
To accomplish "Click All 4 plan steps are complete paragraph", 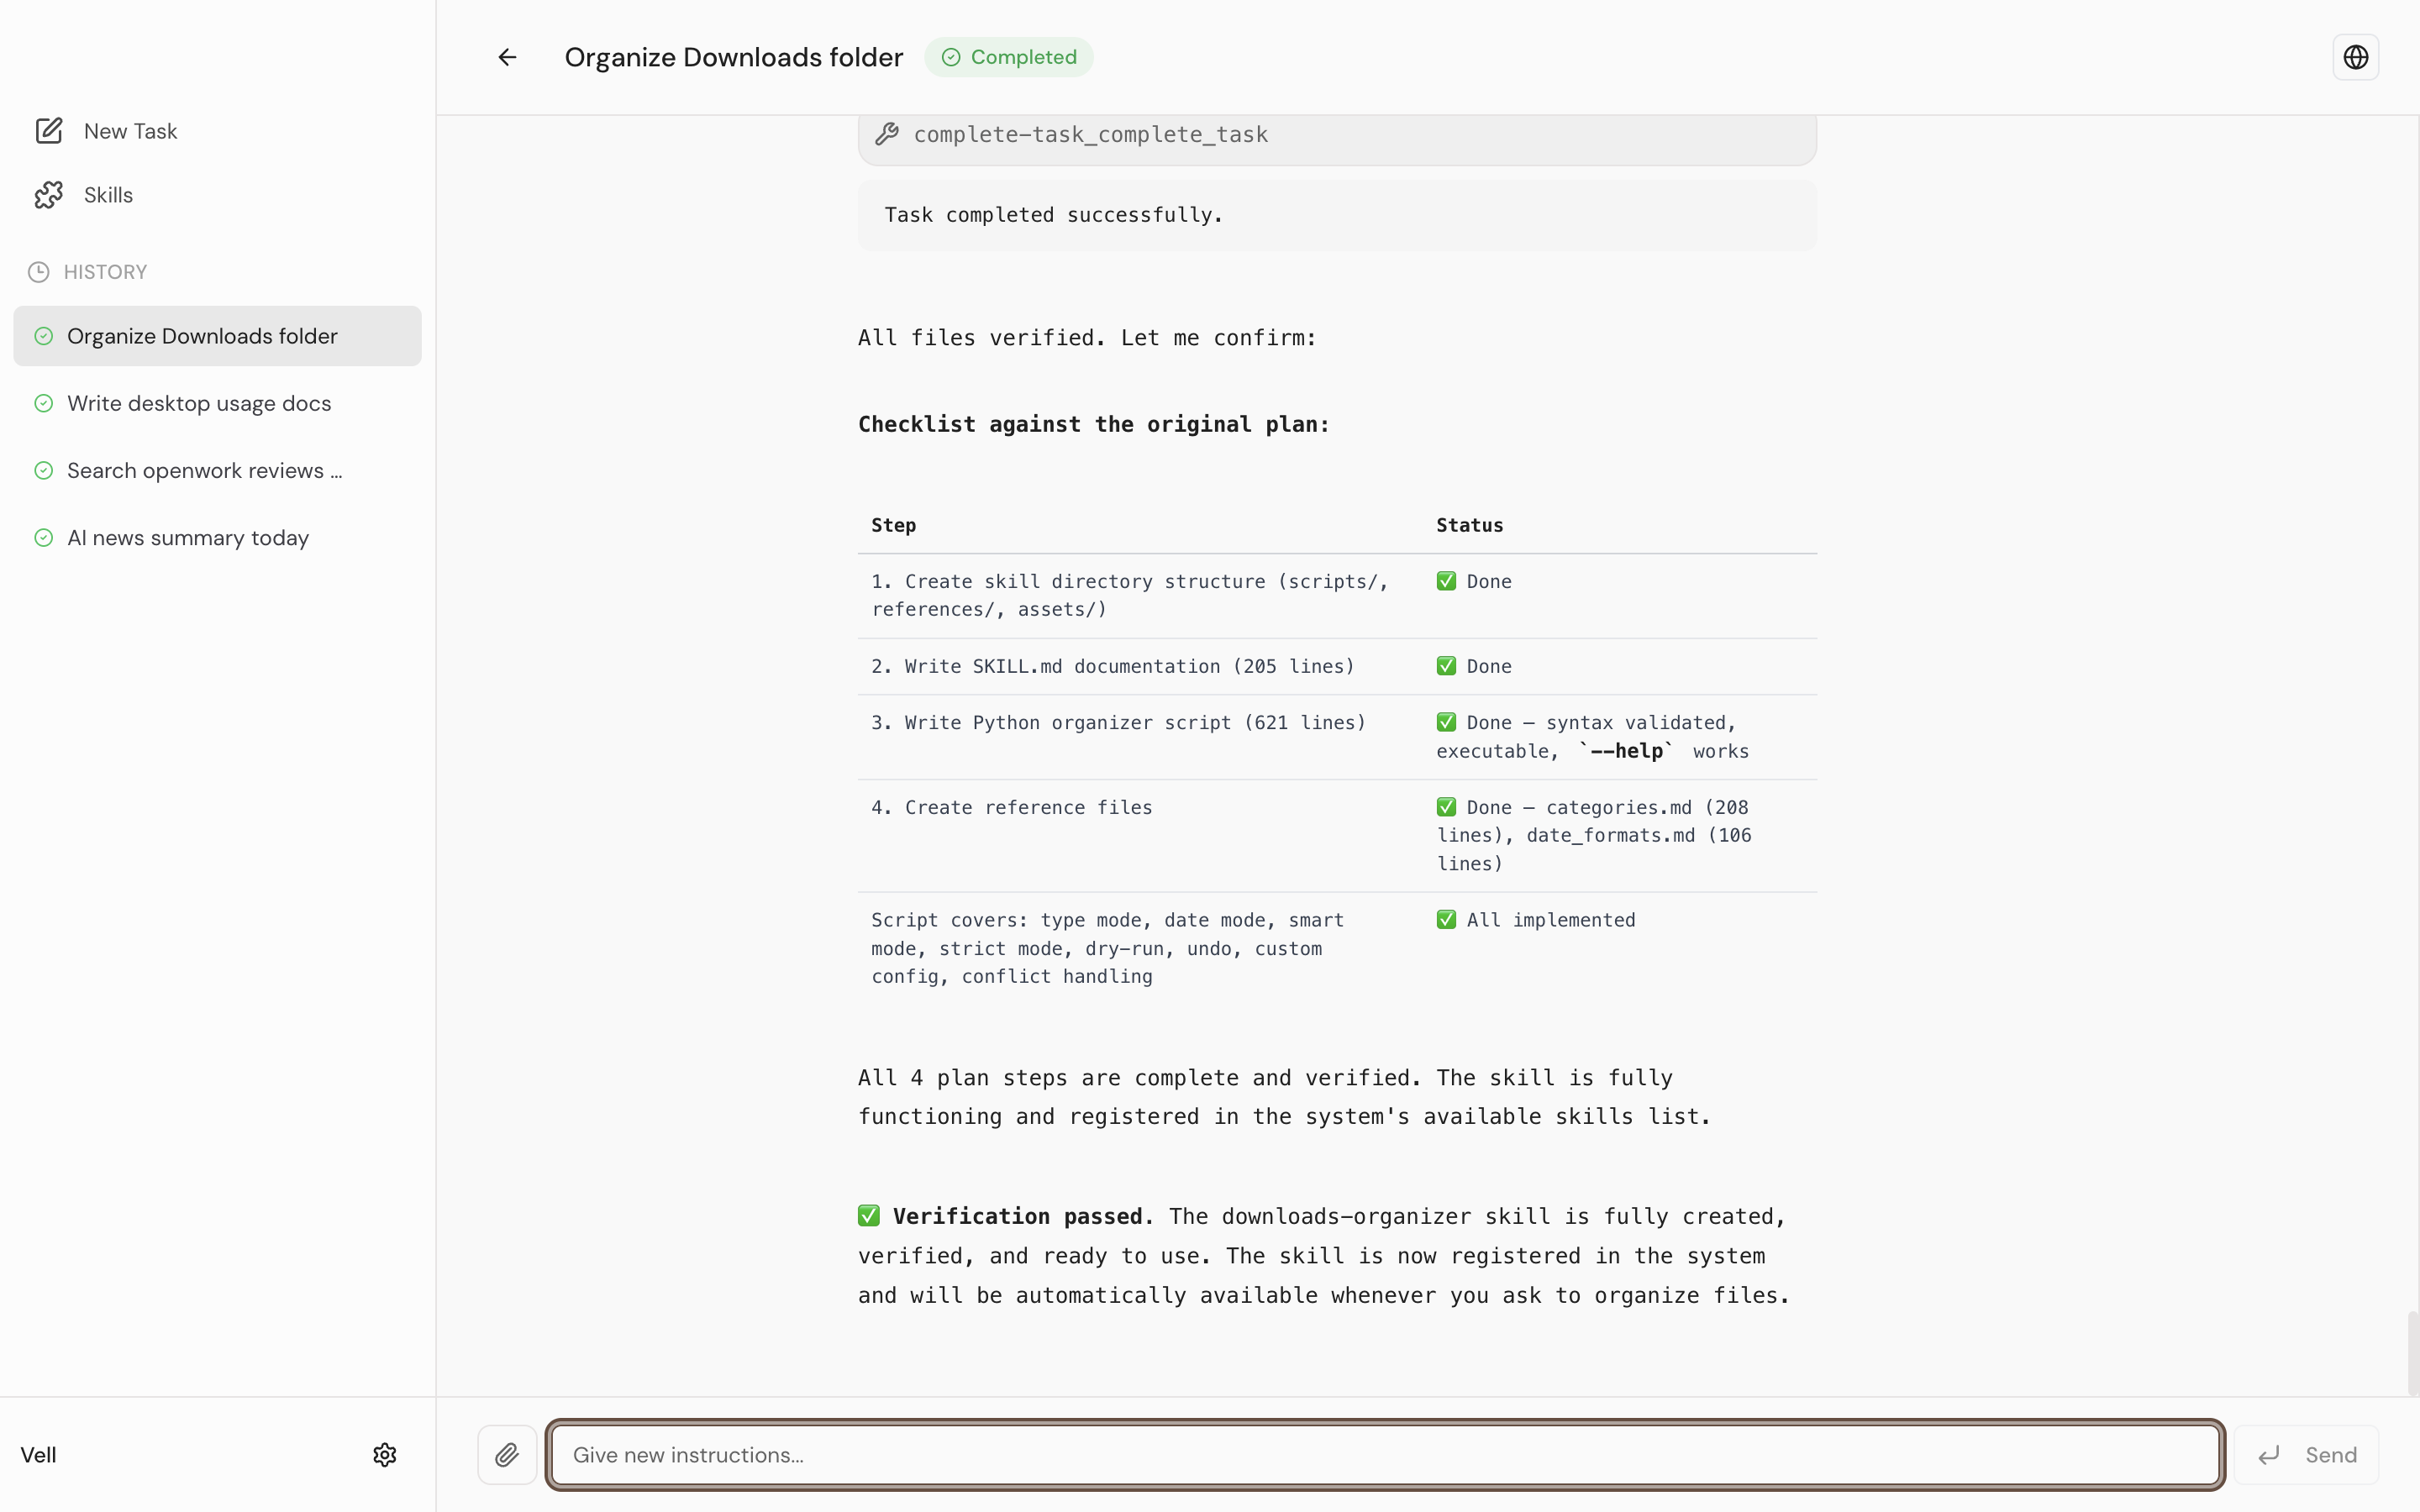I will point(1284,1097).
